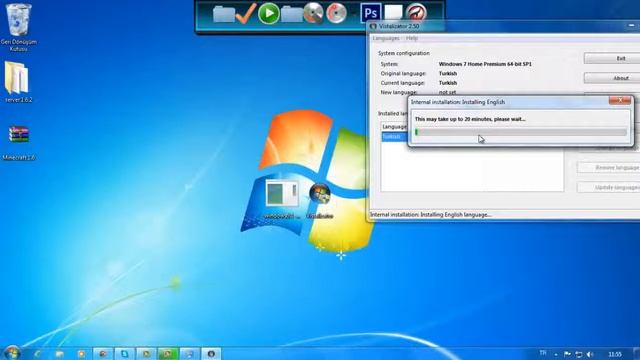Click the Update languages button
The width and height of the screenshot is (640, 360).
coord(609,187)
